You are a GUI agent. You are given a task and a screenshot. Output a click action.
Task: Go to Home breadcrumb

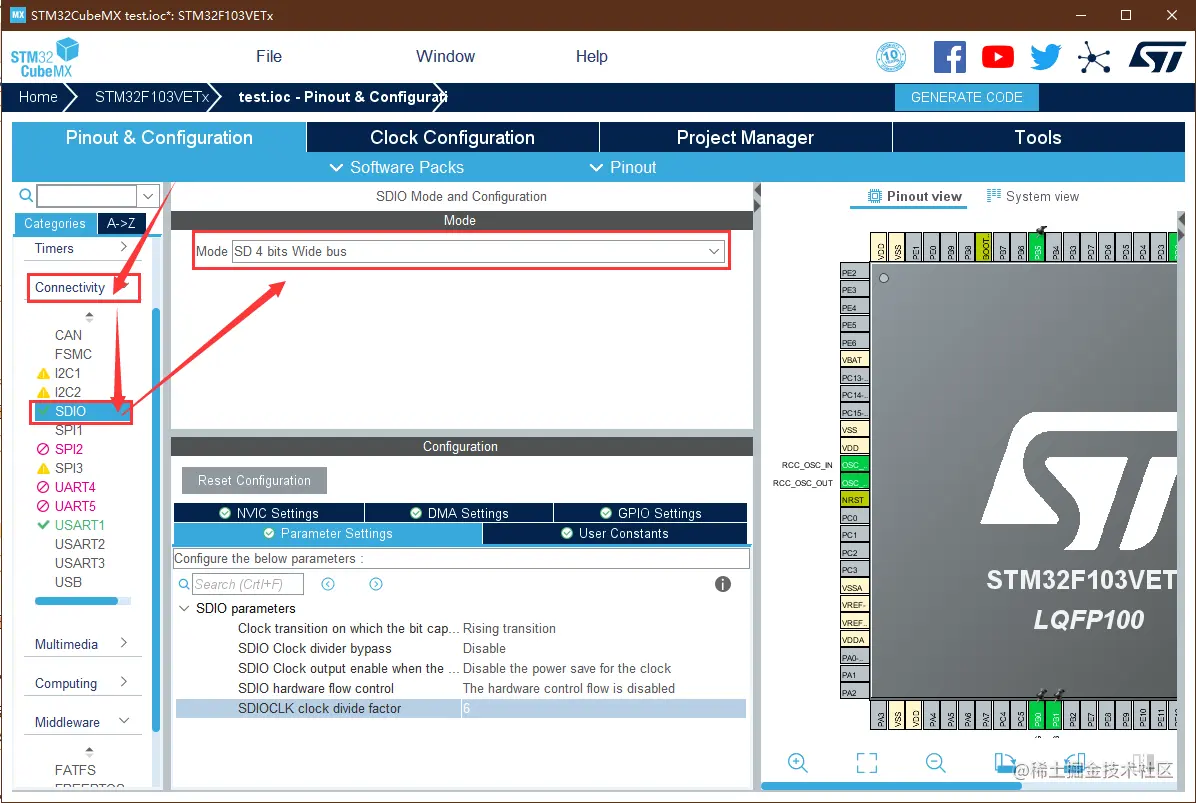click(38, 97)
